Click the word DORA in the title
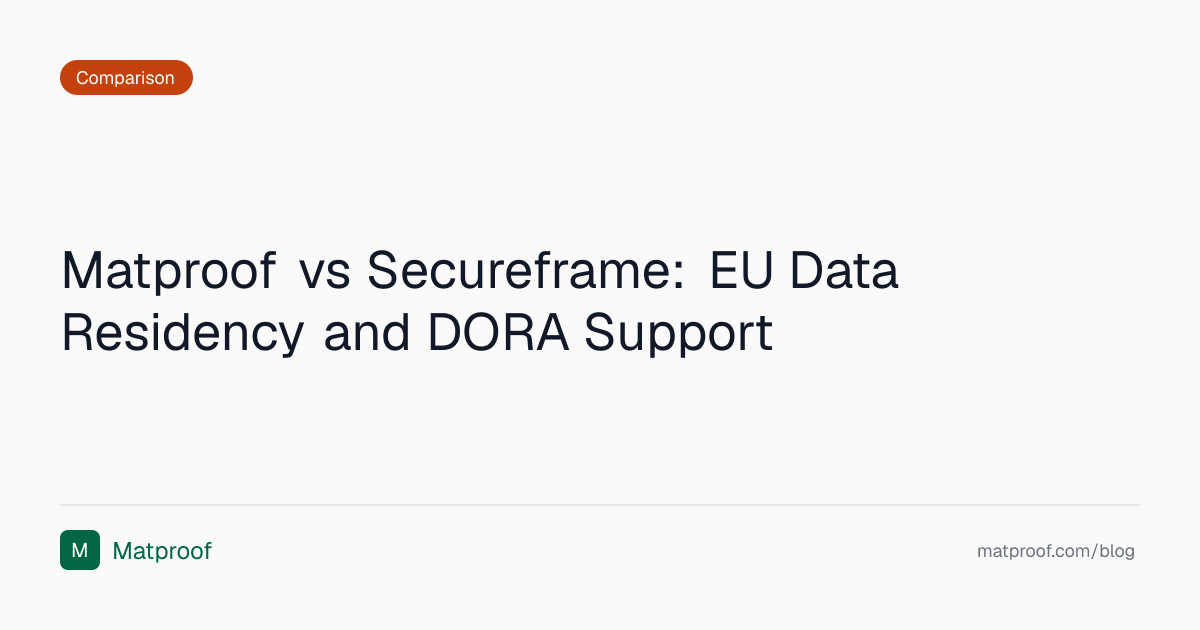Image resolution: width=1200 pixels, height=630 pixels. coord(498,333)
